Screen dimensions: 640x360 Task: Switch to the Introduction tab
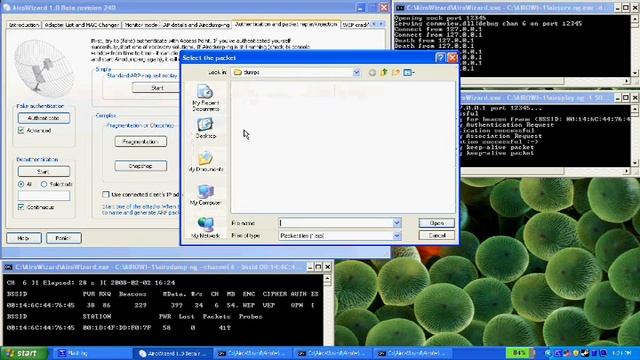pyautogui.click(x=24, y=25)
